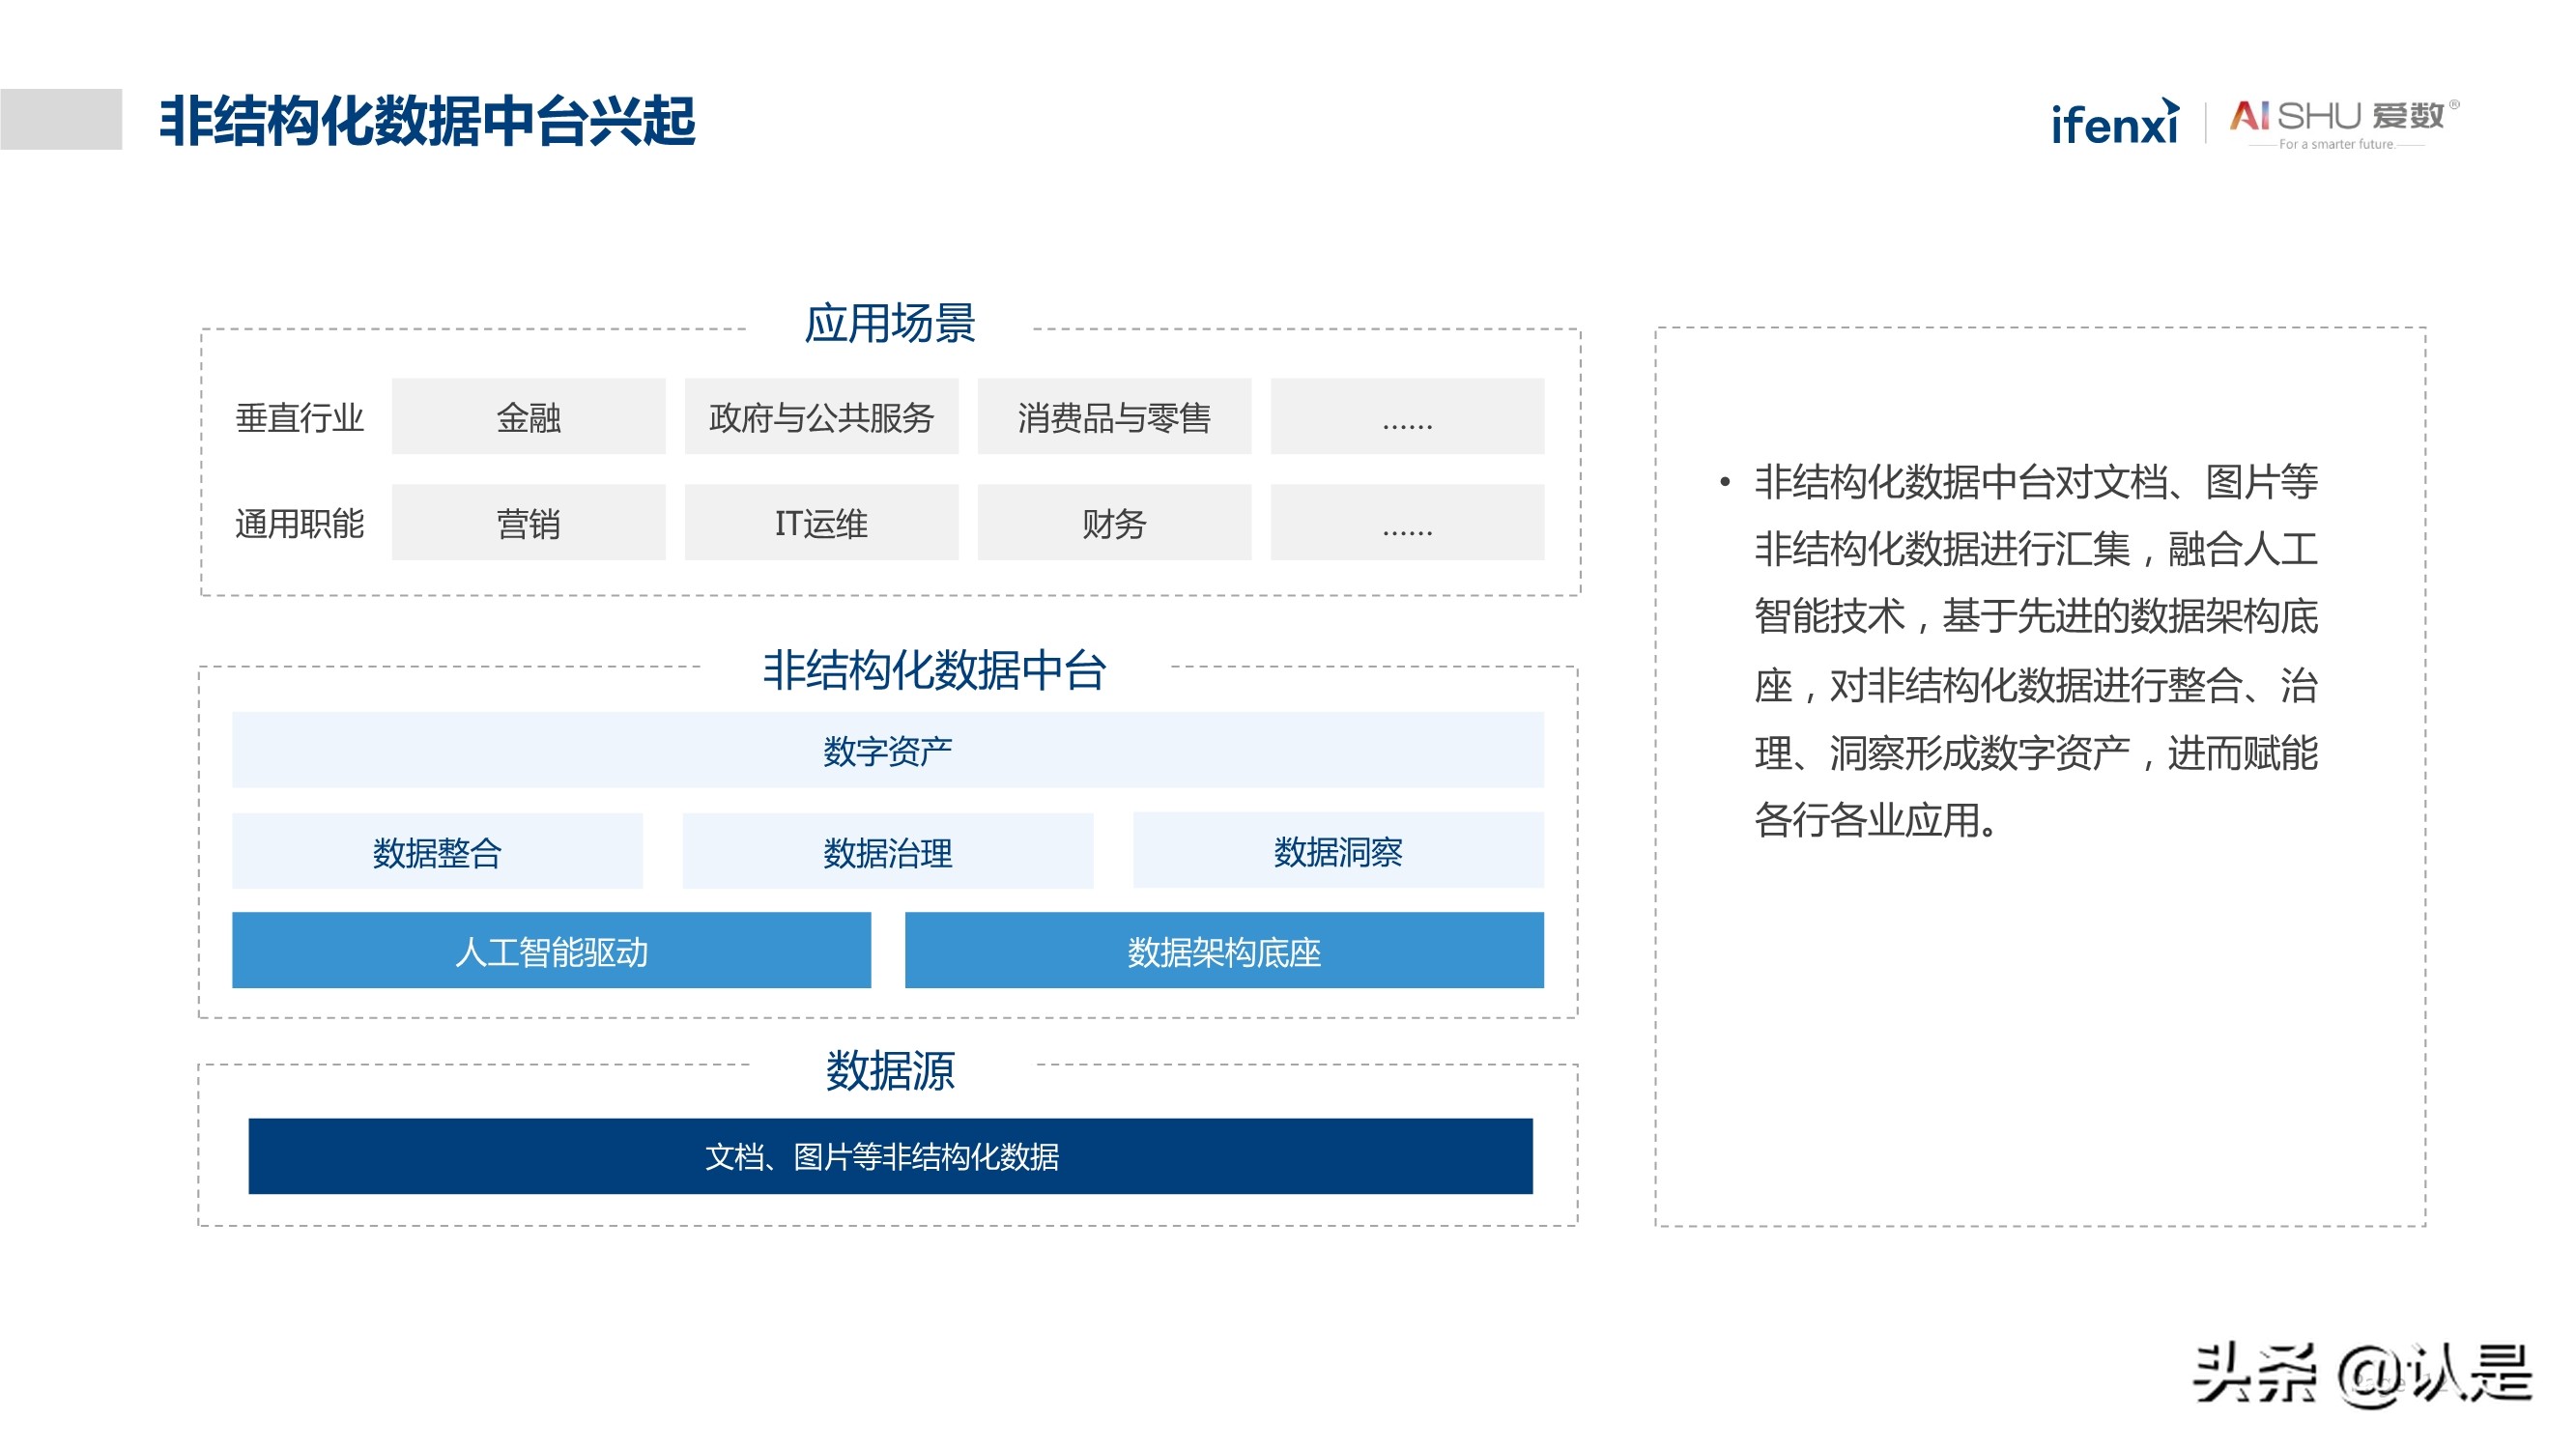Select the 数据治理 box
The height and width of the screenshot is (1449, 2576).
pos(888,852)
